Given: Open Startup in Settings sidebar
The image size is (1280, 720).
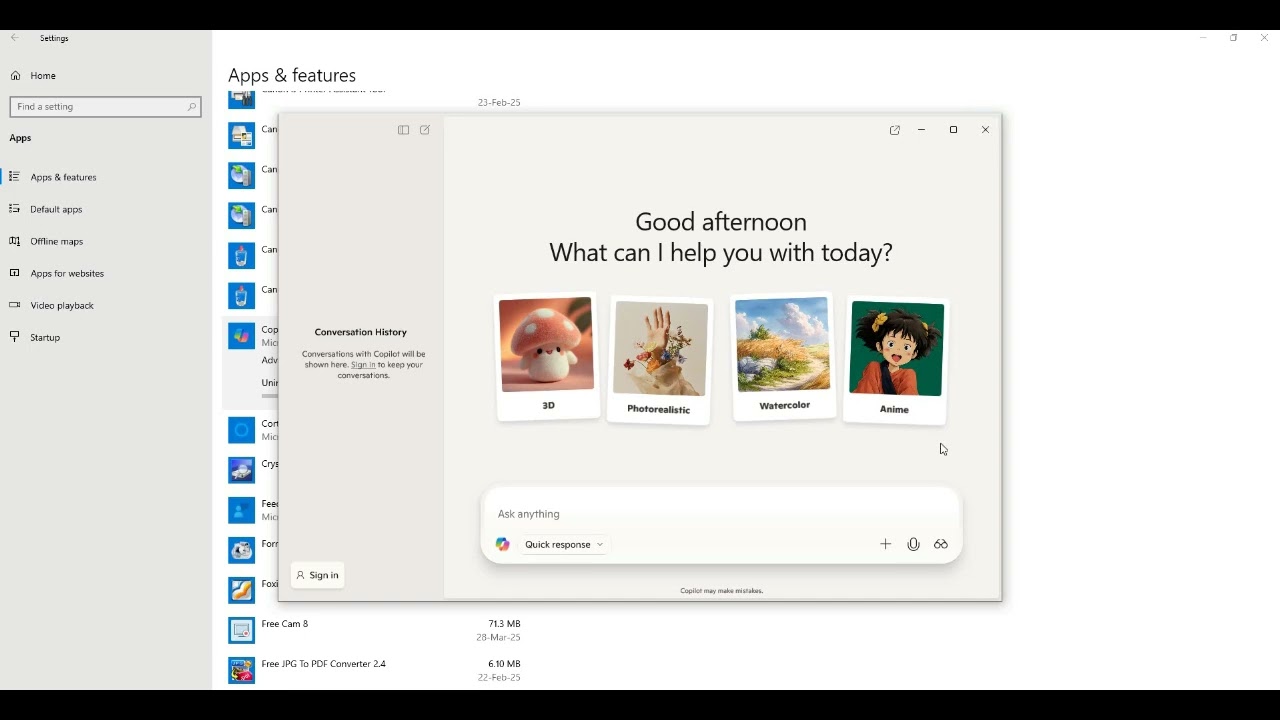Looking at the screenshot, I should click(x=45, y=337).
